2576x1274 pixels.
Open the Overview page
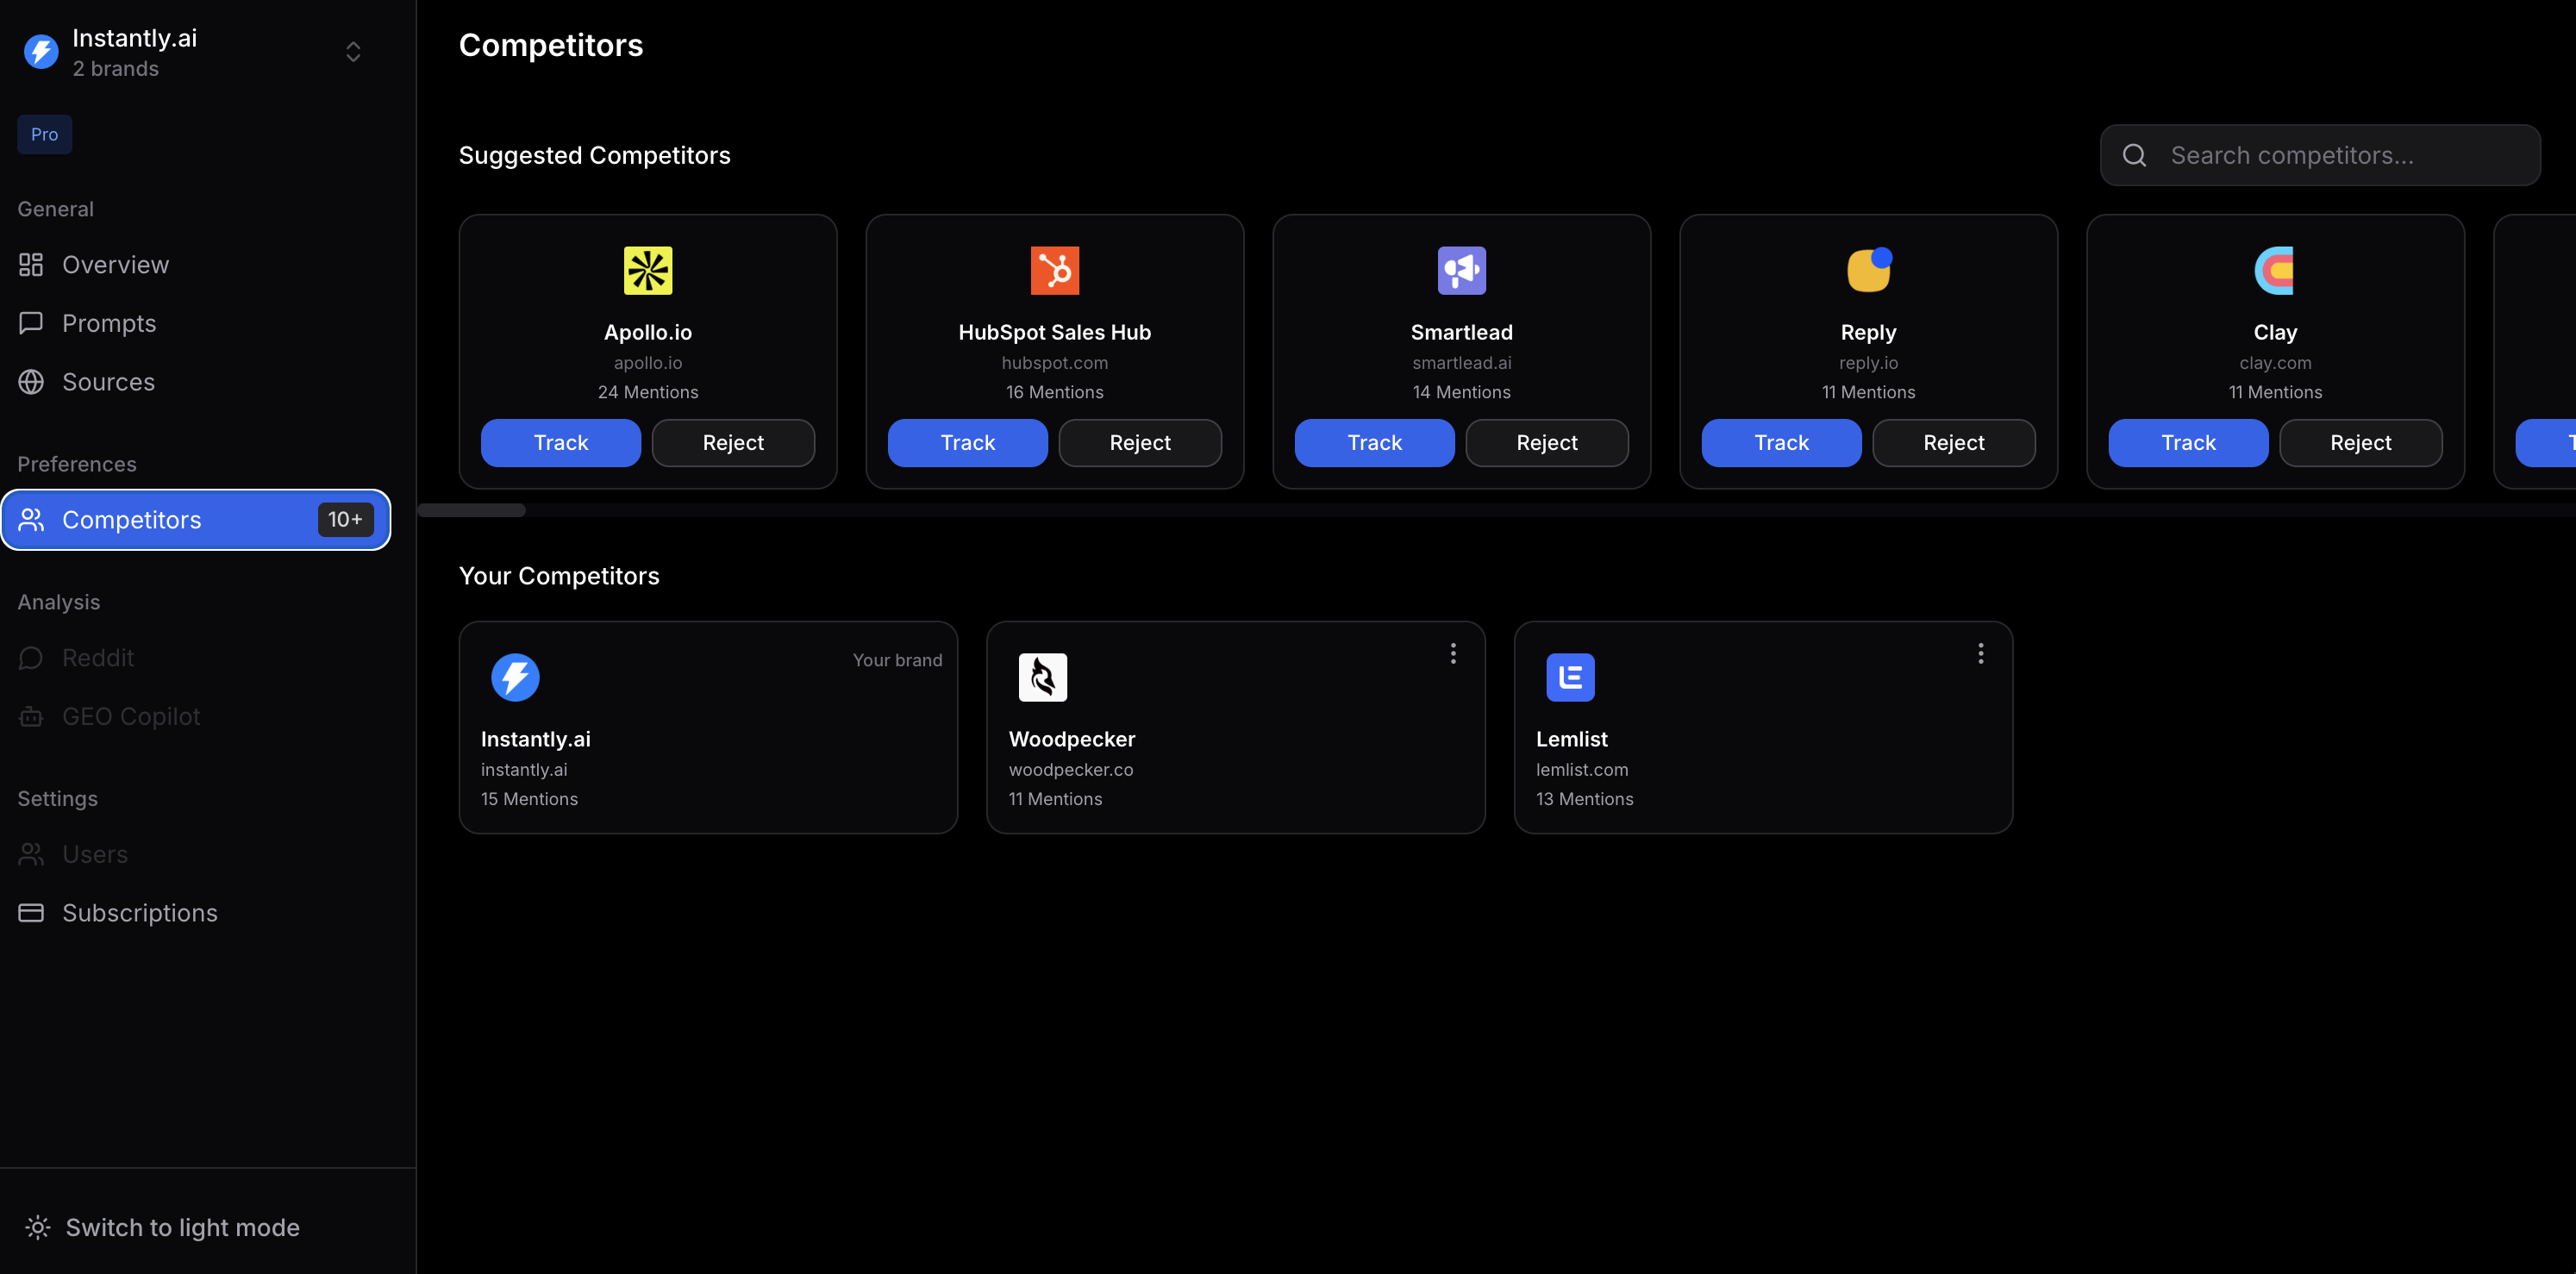click(196, 265)
